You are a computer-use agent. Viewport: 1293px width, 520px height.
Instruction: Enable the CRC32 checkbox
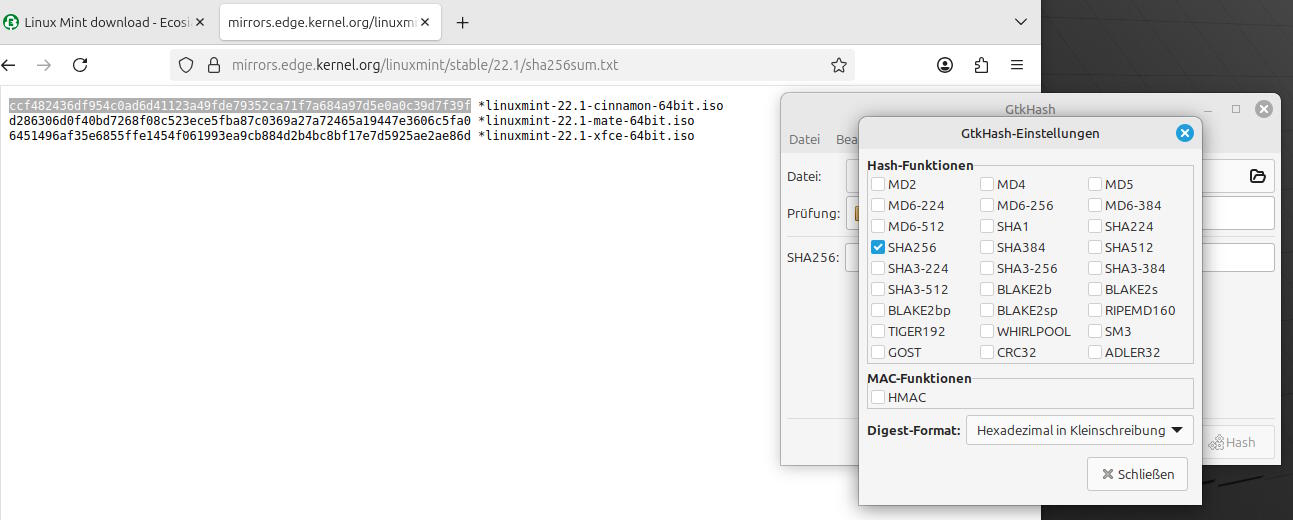(986, 352)
